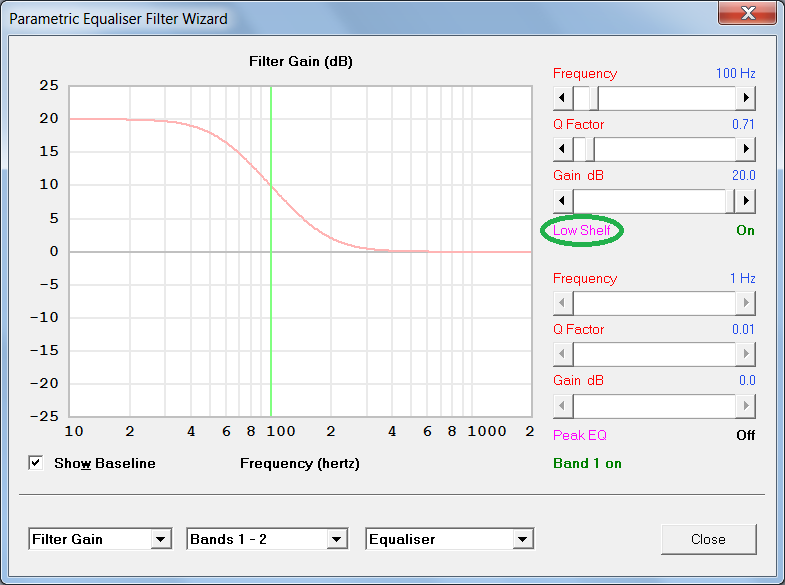The width and height of the screenshot is (785, 585).
Task: Click right arrow of Band 2 Gain dB slider
Action: tap(745, 406)
